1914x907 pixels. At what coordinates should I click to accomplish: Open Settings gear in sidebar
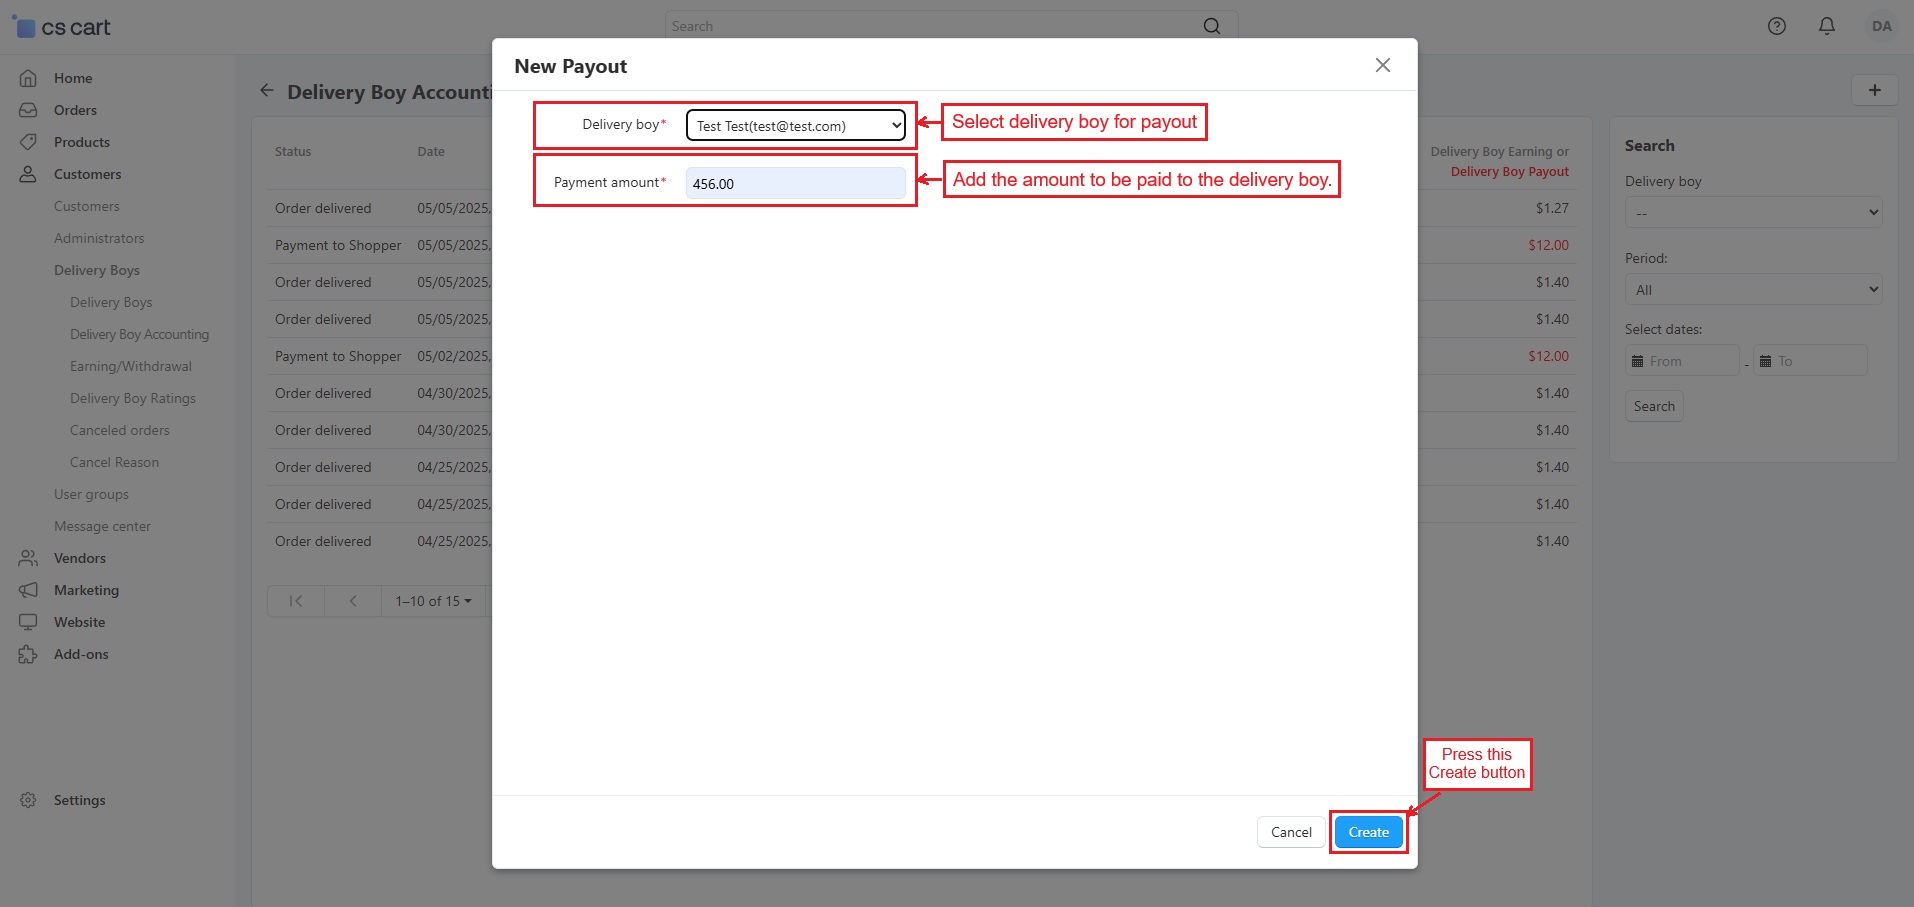pyautogui.click(x=28, y=800)
